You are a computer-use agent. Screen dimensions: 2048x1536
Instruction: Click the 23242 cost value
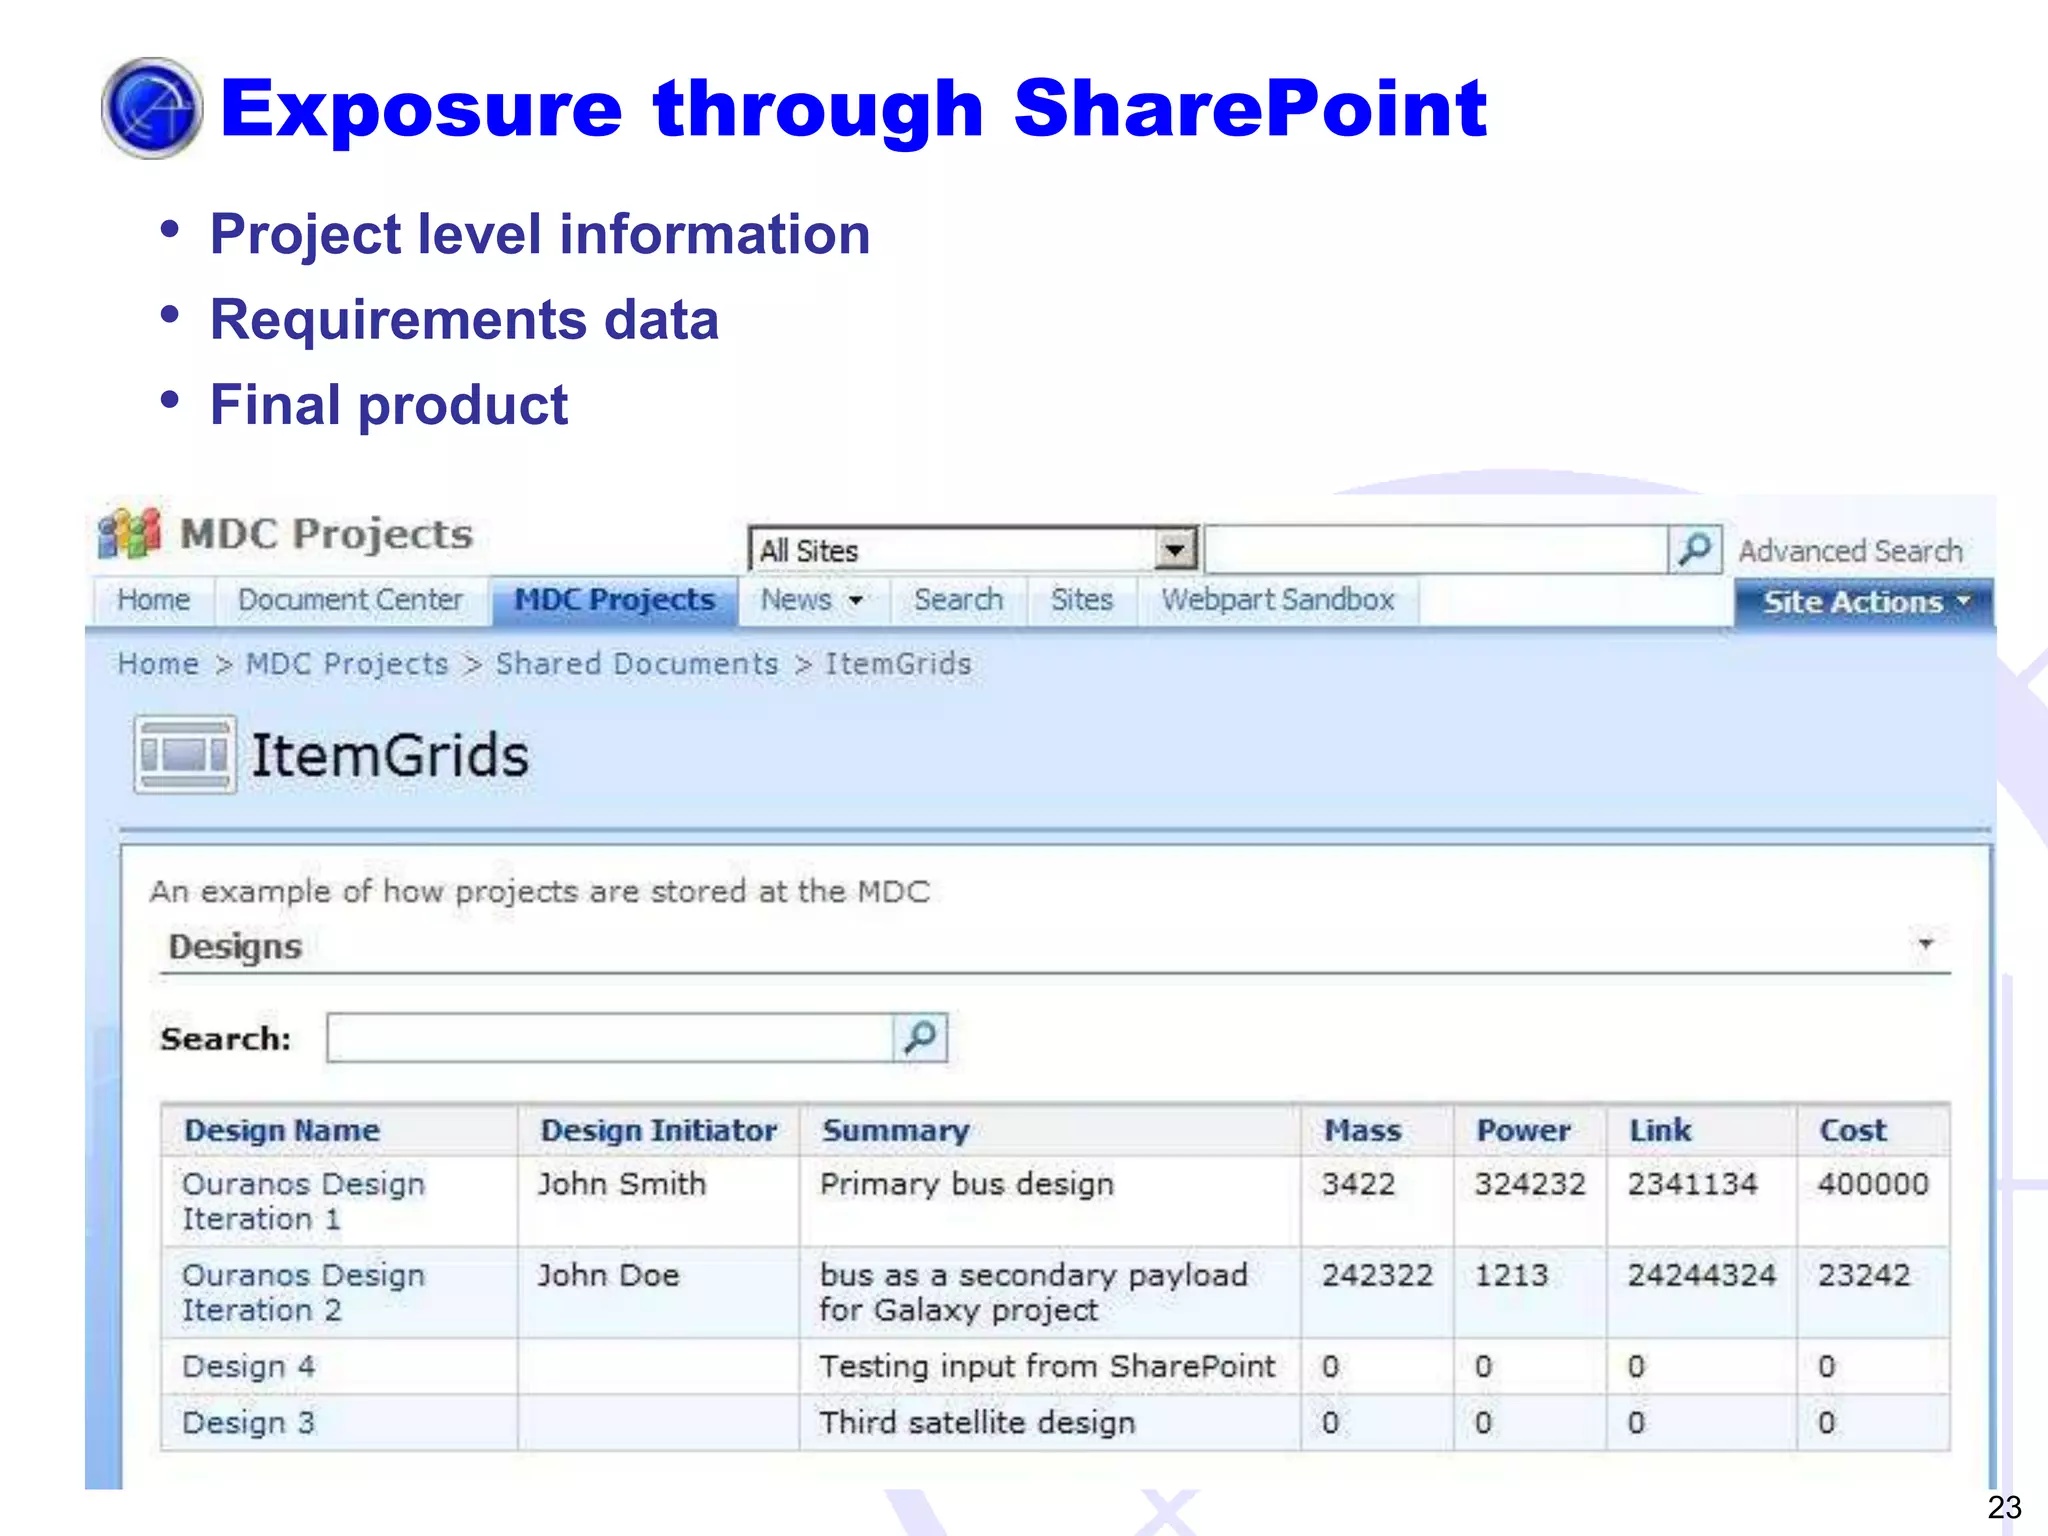(1864, 1275)
